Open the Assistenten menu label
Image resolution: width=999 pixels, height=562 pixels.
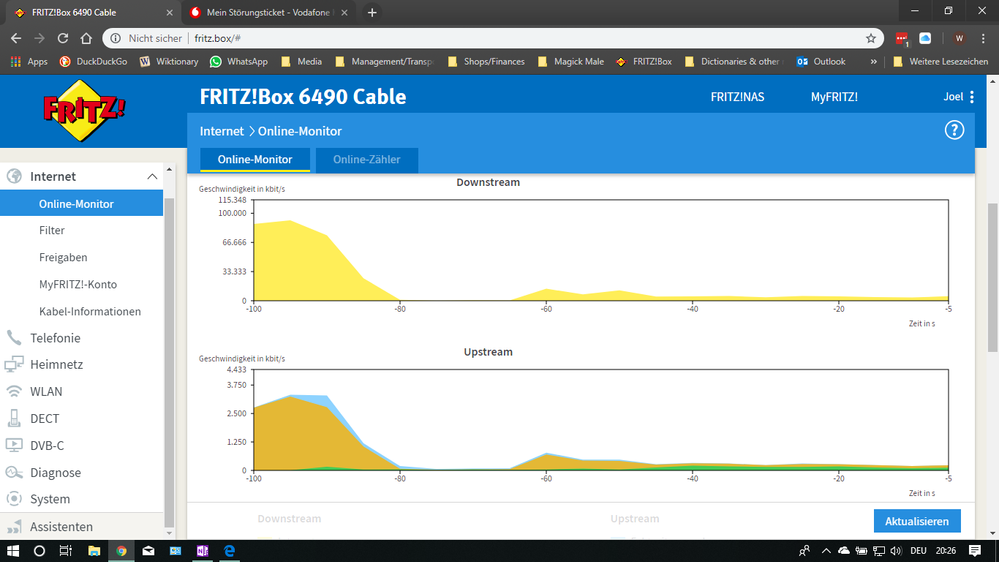pos(61,526)
